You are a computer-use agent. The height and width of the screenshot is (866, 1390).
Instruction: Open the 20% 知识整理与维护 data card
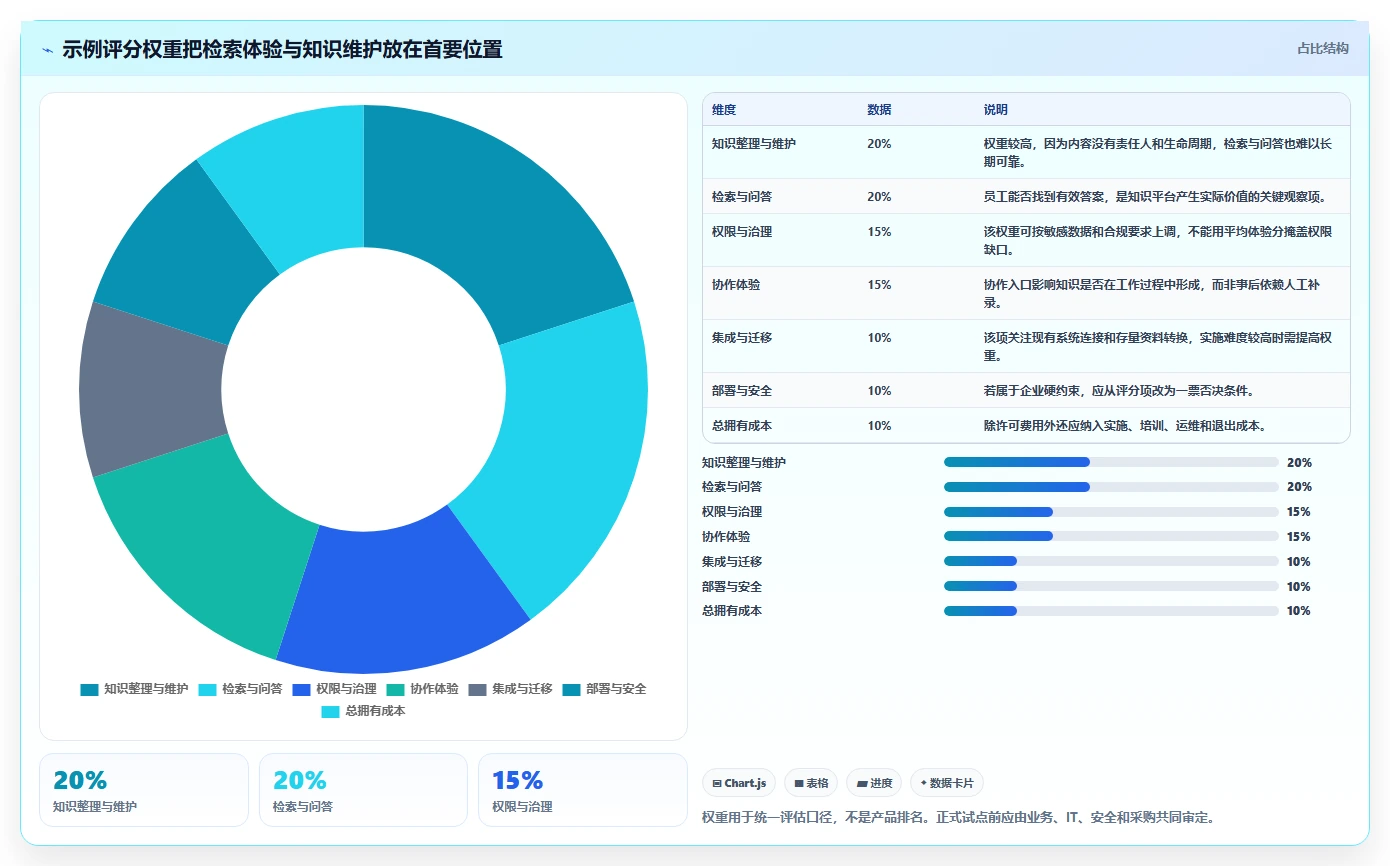click(x=143, y=790)
